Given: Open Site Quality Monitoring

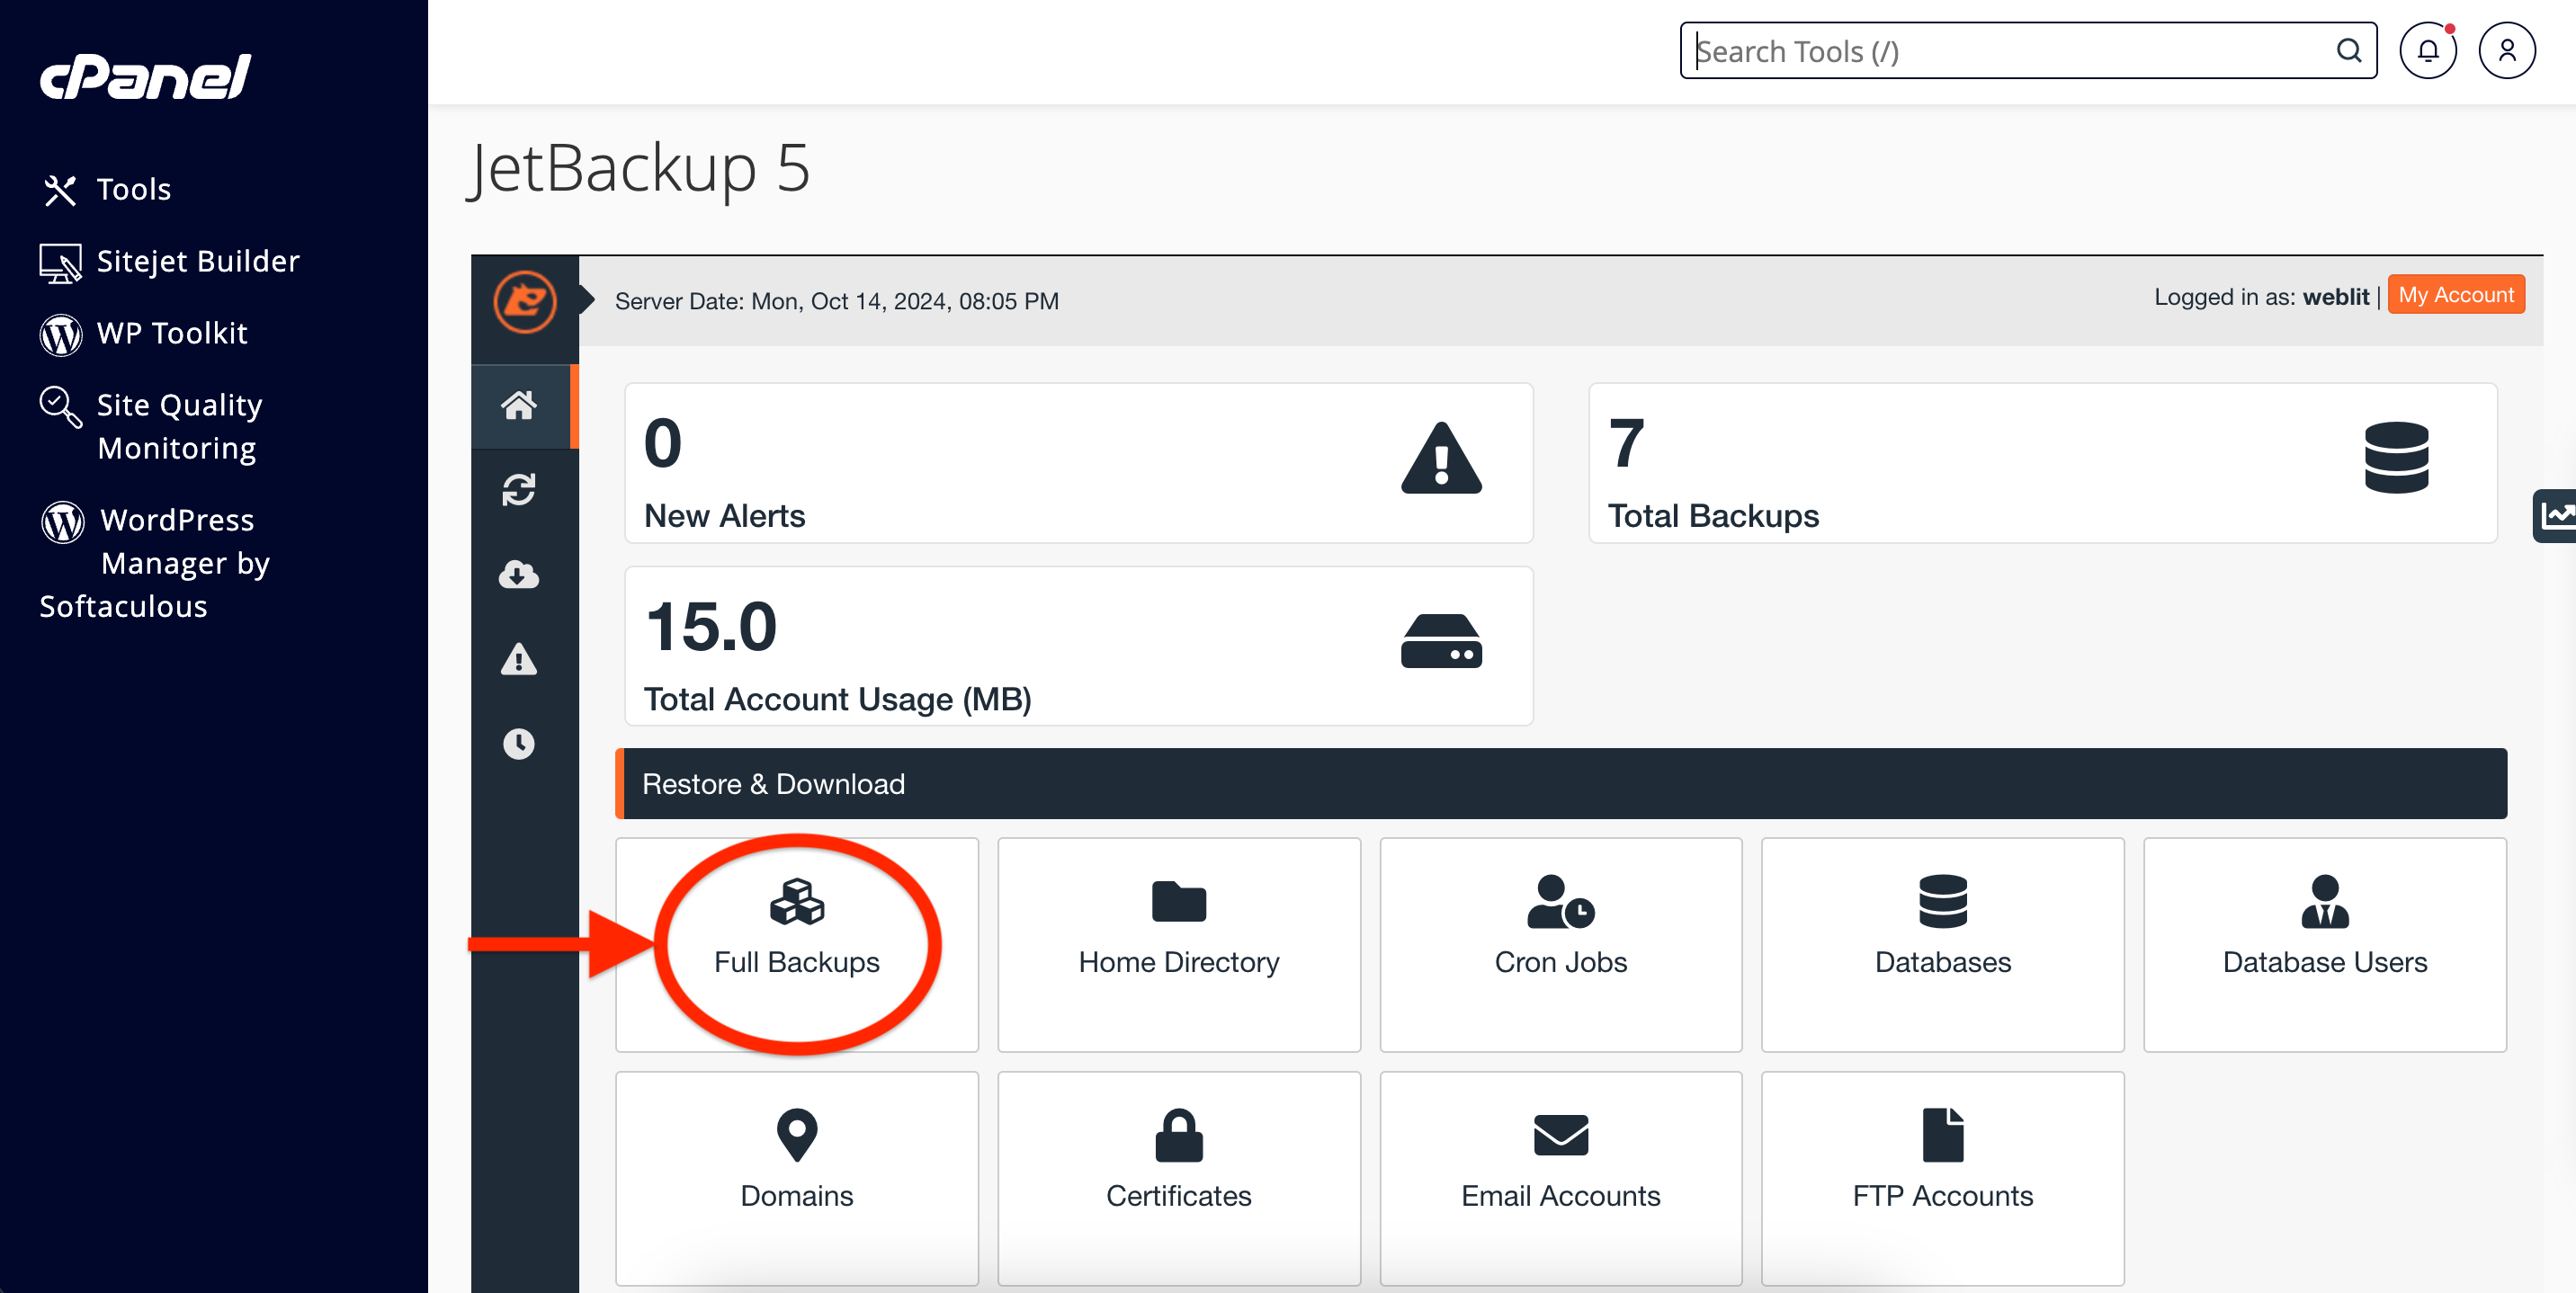Looking at the screenshot, I should tap(150, 426).
